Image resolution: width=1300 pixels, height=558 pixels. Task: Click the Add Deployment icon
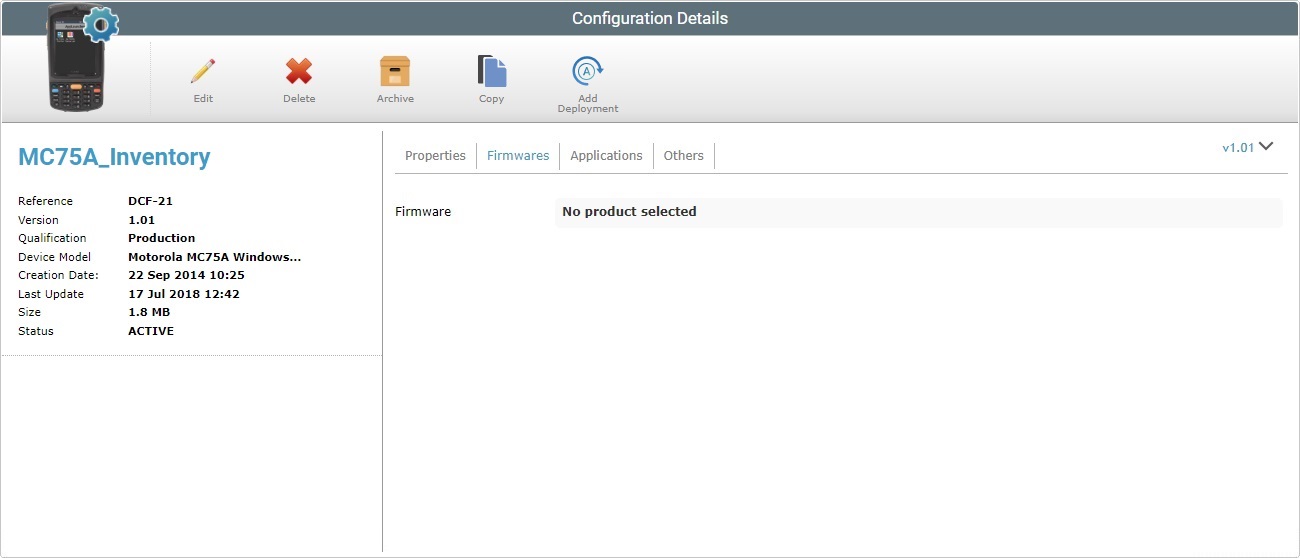click(588, 71)
